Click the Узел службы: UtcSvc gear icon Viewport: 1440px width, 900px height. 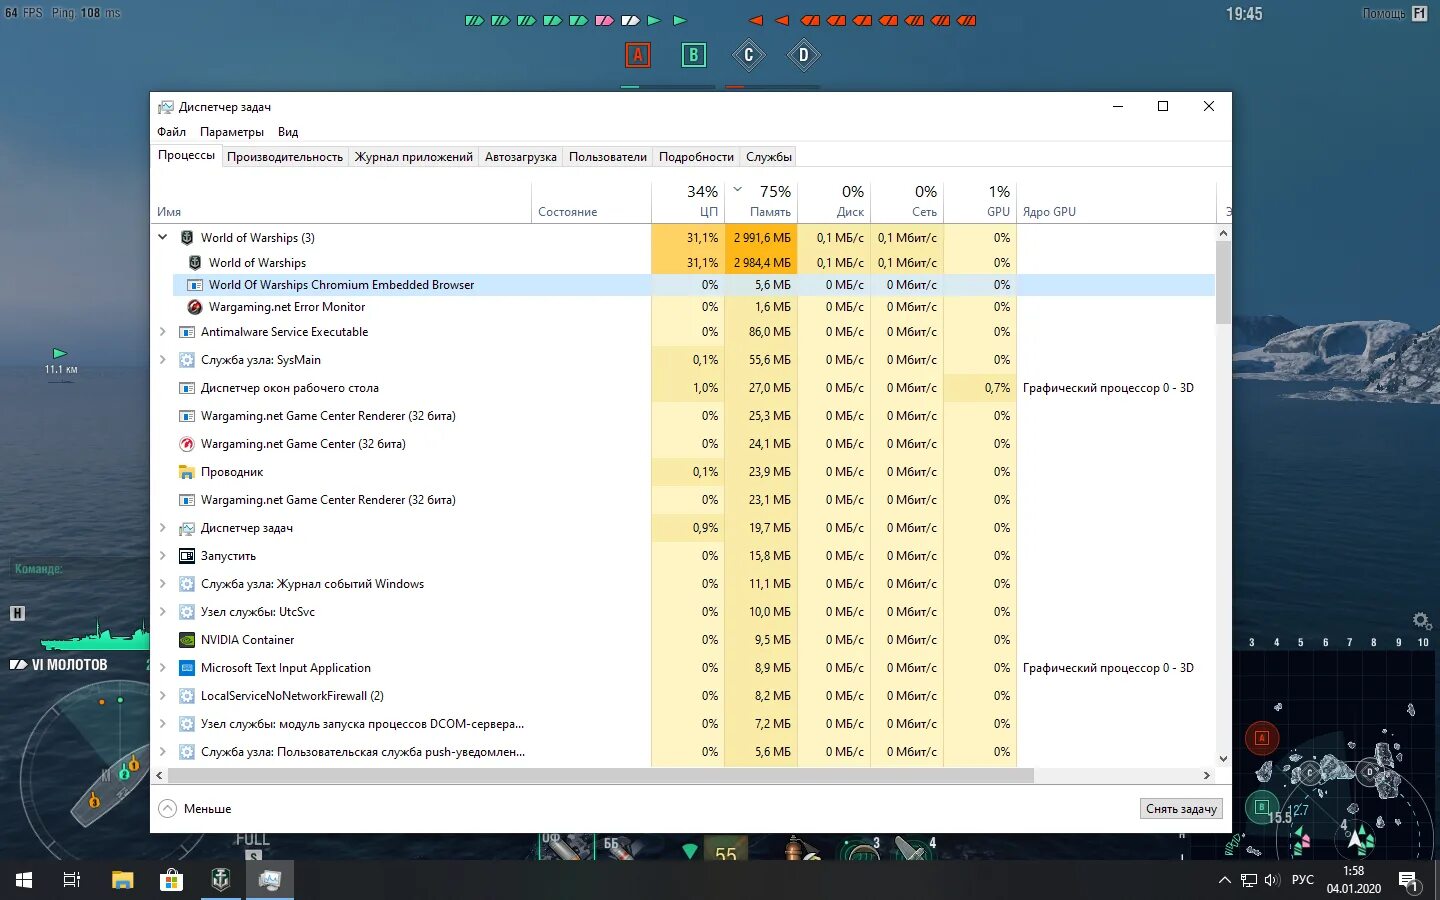tap(186, 612)
